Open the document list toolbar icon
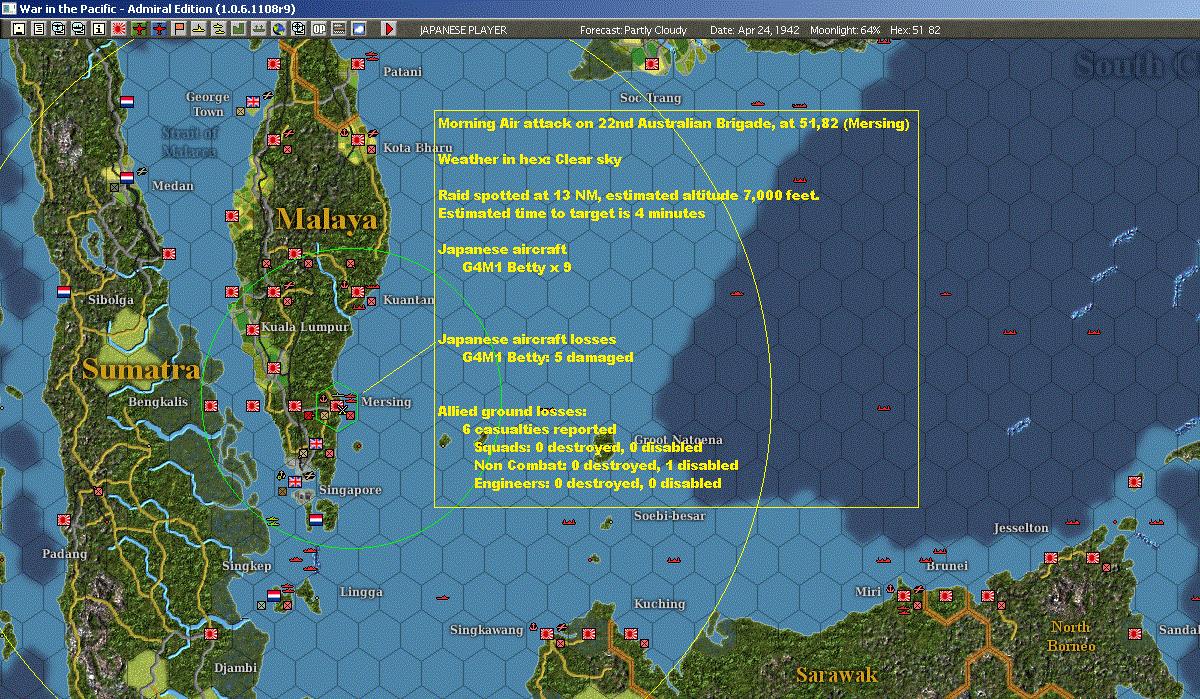 [x=39, y=29]
